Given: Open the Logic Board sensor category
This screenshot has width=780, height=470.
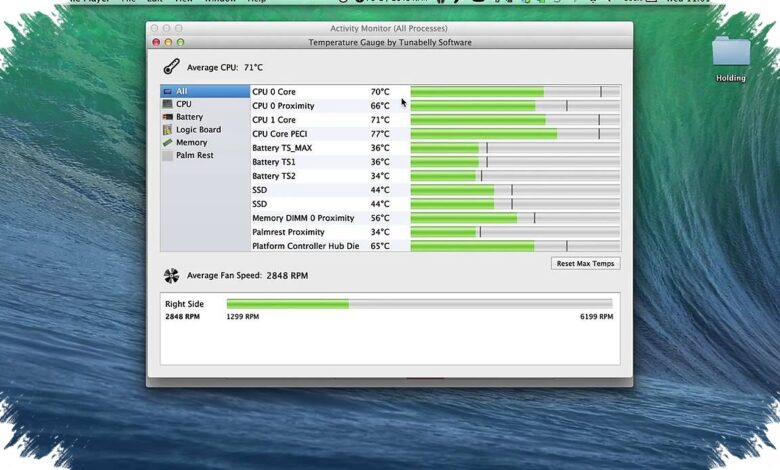Looking at the screenshot, I should pos(205,130).
